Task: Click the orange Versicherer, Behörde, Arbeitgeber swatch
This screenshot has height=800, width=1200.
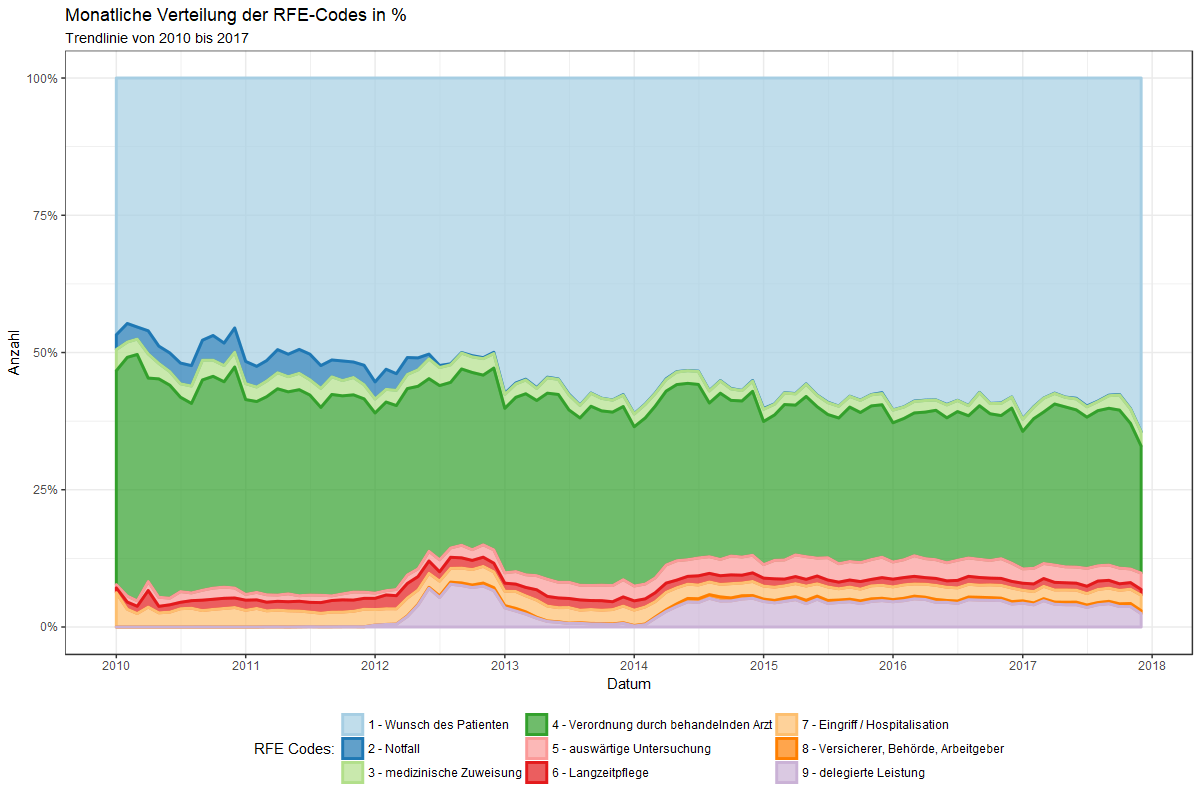Action: 787,749
